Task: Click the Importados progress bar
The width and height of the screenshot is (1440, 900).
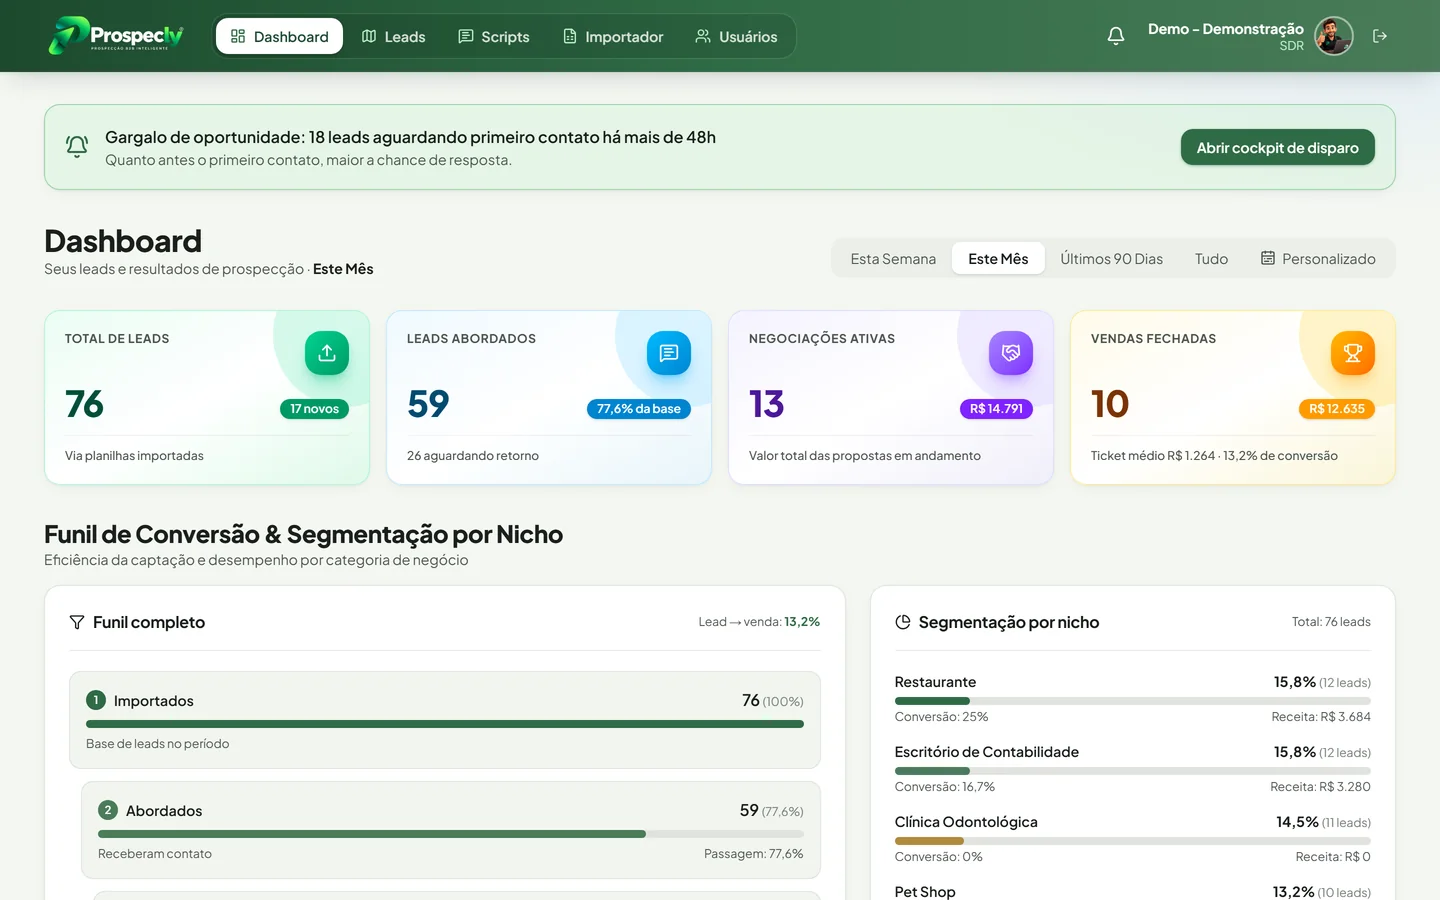Action: (x=445, y=724)
